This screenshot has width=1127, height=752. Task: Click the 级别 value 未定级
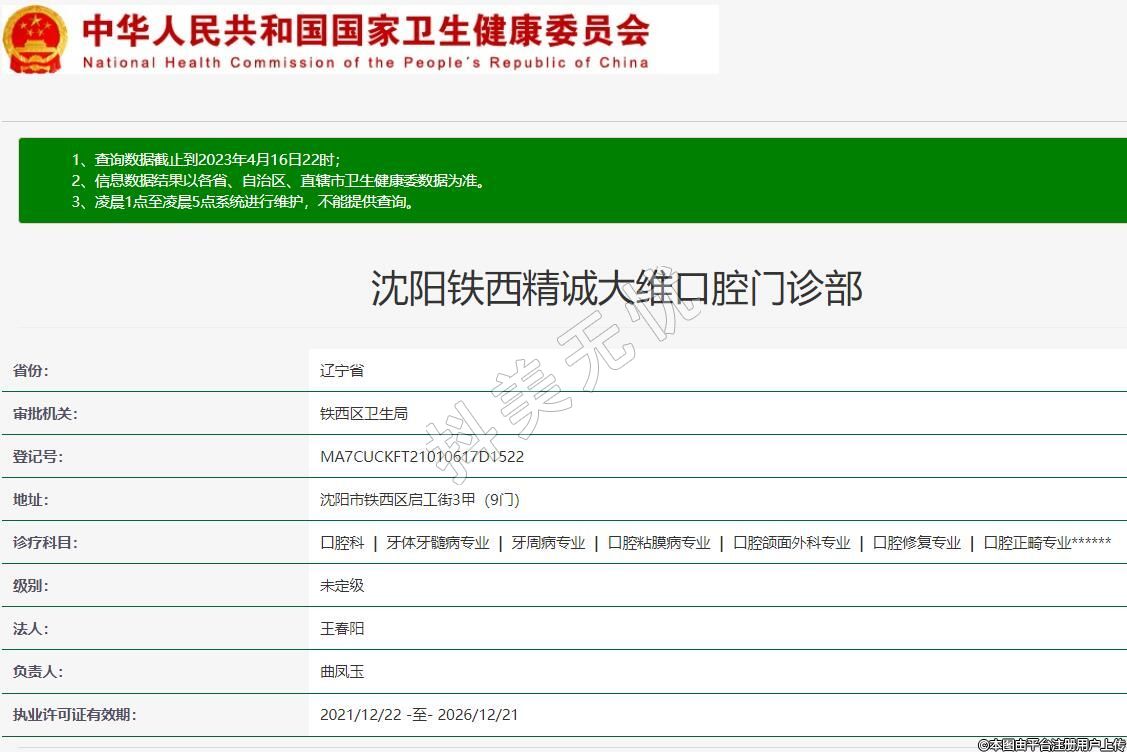(342, 586)
